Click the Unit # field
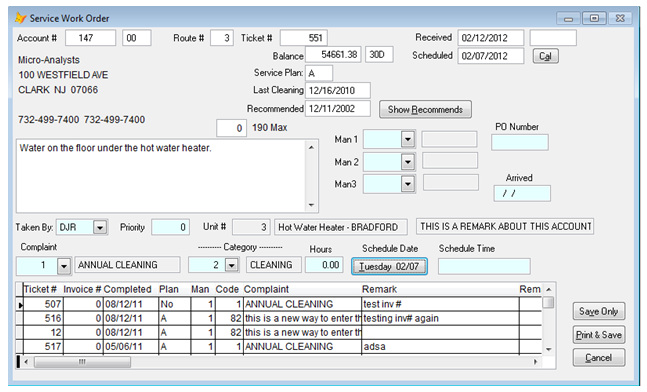This screenshot has height=392, width=647. [251, 227]
